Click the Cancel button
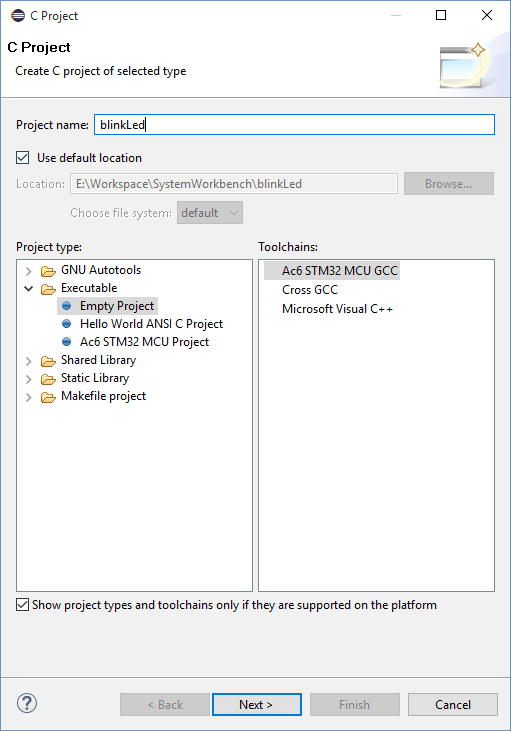 pos(453,704)
